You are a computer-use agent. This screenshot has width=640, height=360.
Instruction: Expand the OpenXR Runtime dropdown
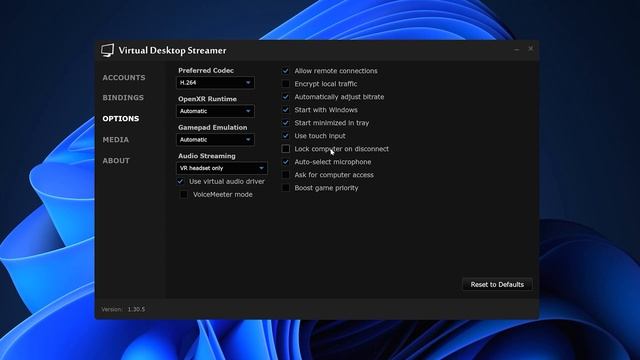click(216, 111)
